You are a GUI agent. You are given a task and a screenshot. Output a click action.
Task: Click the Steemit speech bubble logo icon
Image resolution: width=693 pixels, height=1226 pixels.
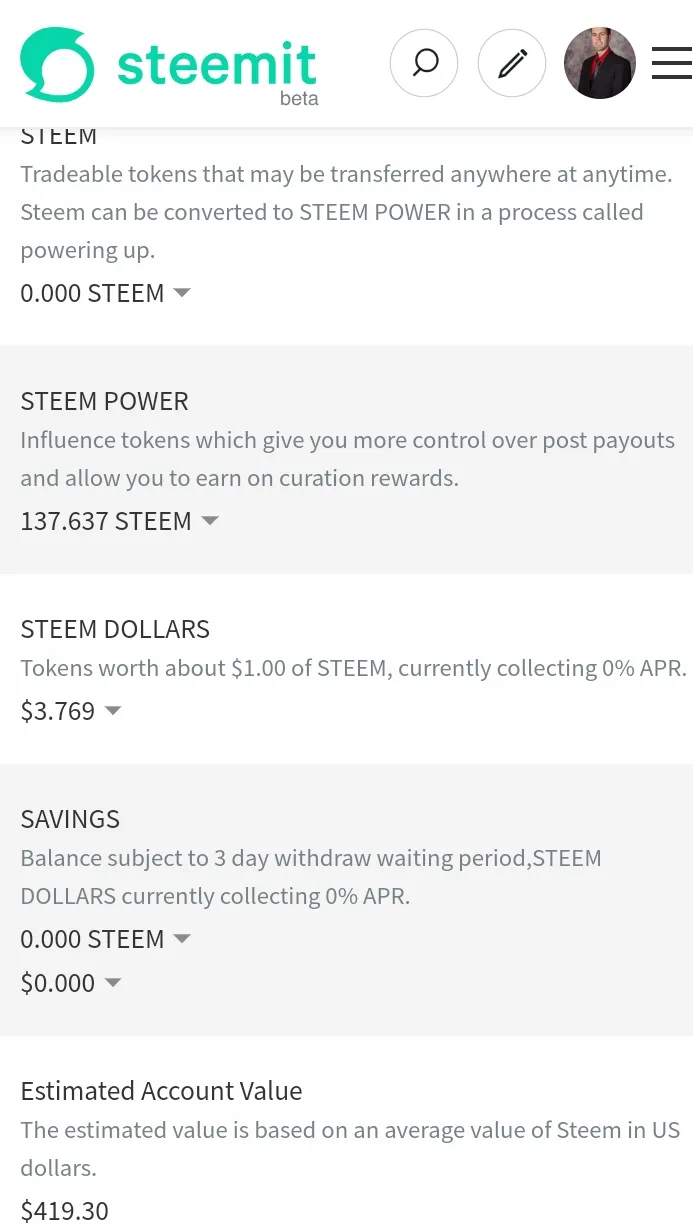[x=57, y=64]
